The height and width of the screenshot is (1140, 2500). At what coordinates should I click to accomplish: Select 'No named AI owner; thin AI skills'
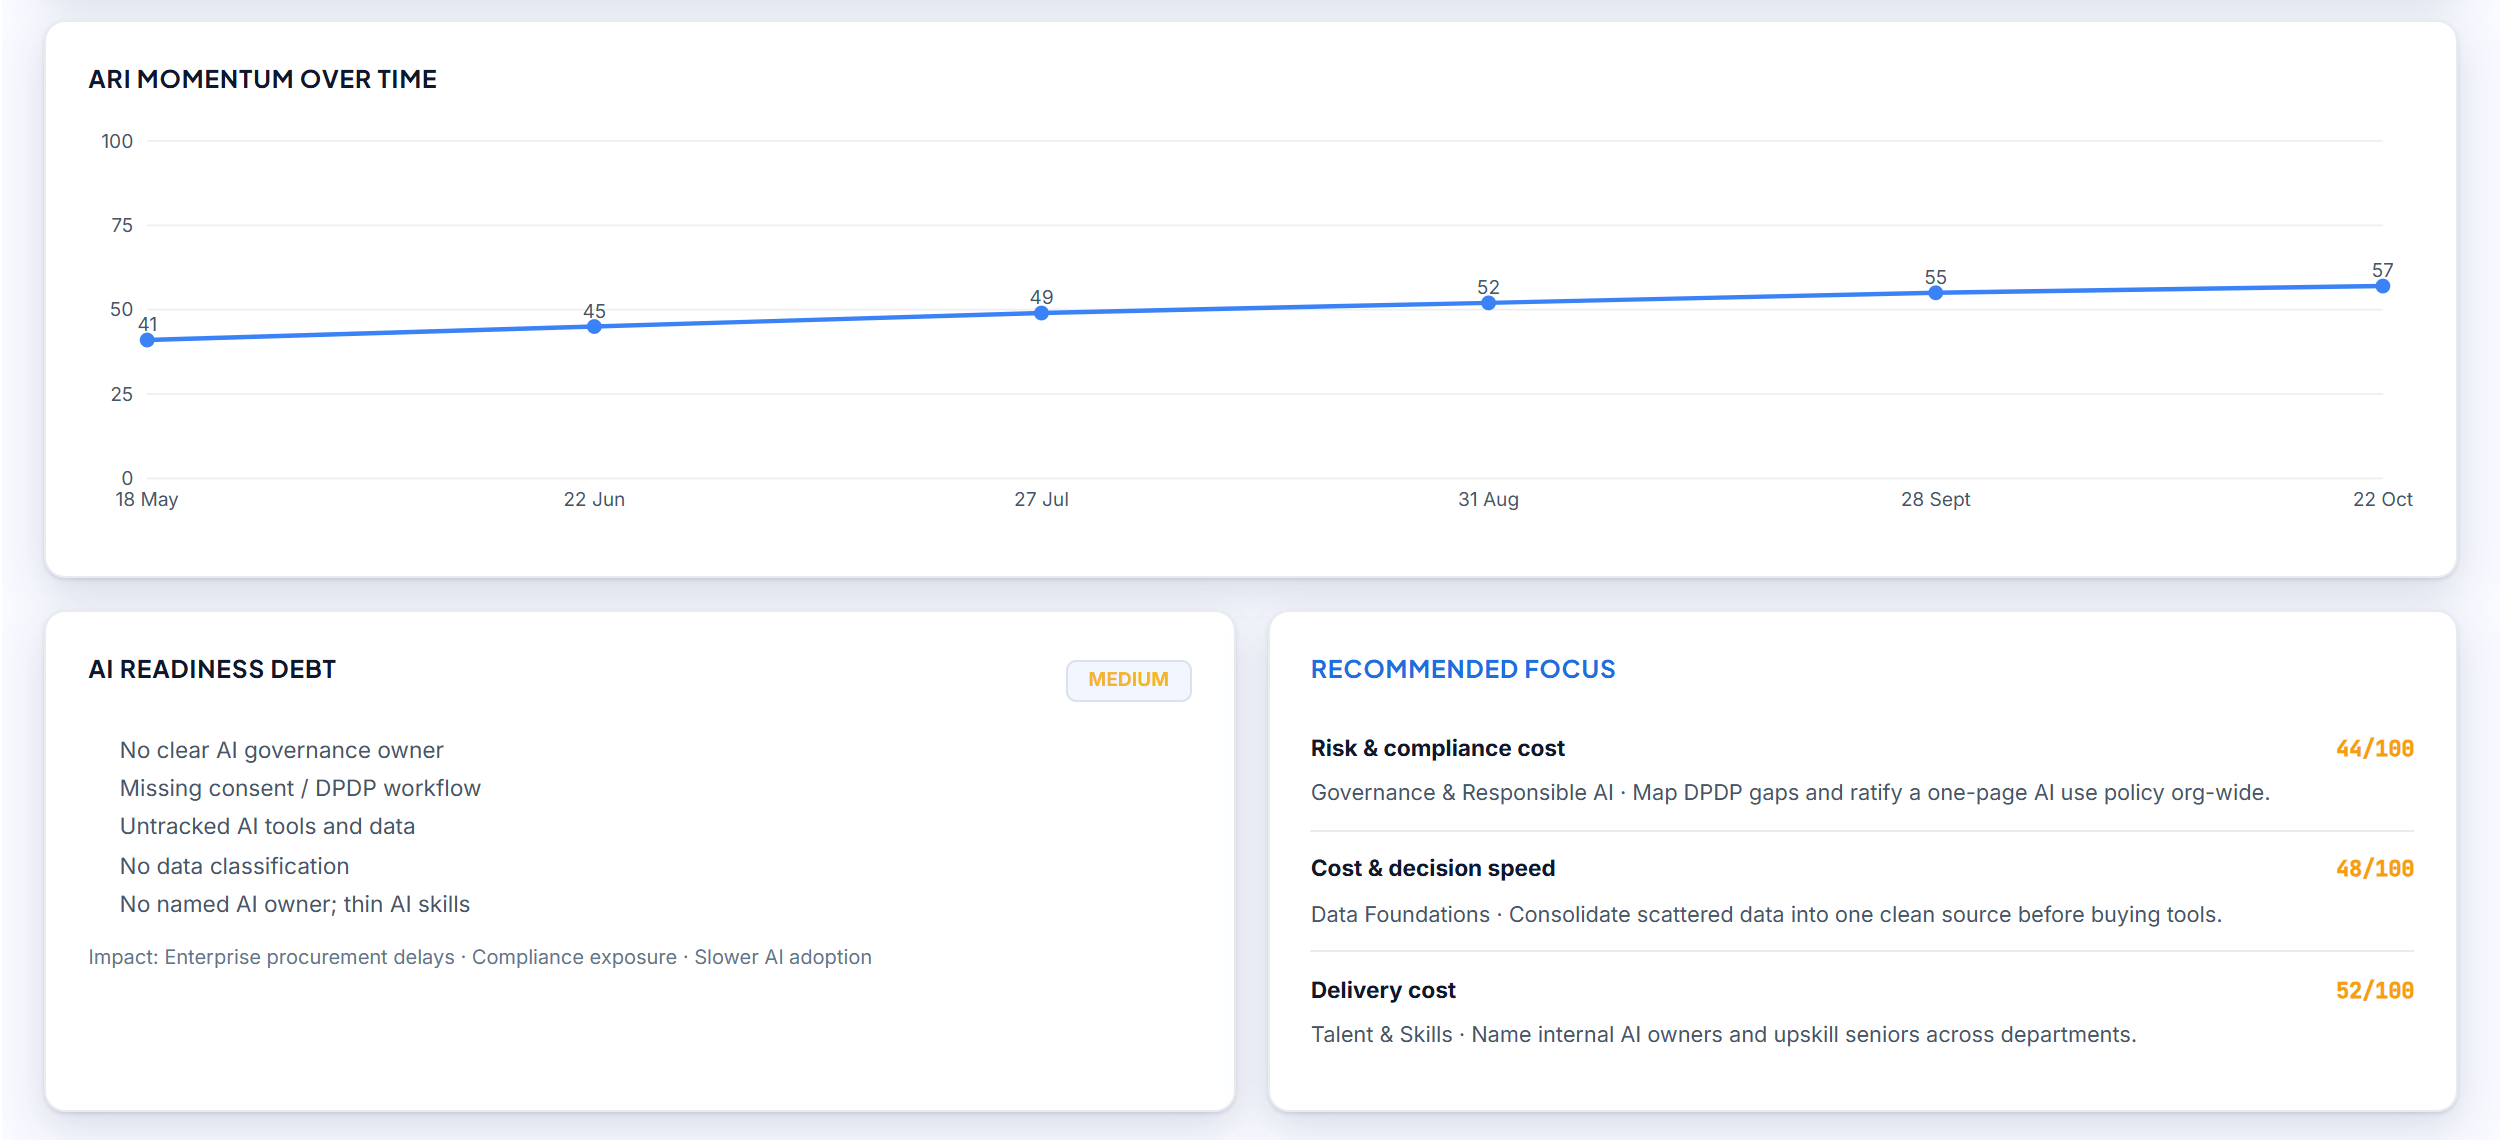294,904
